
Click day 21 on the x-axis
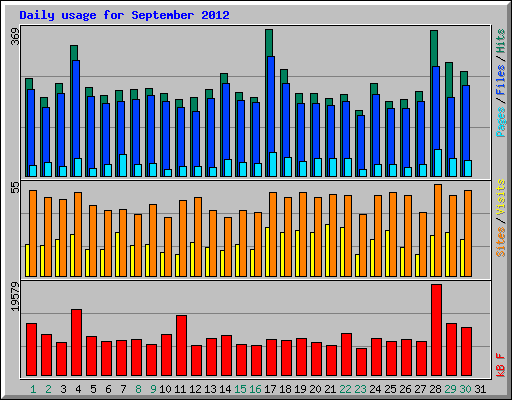coord(330,389)
